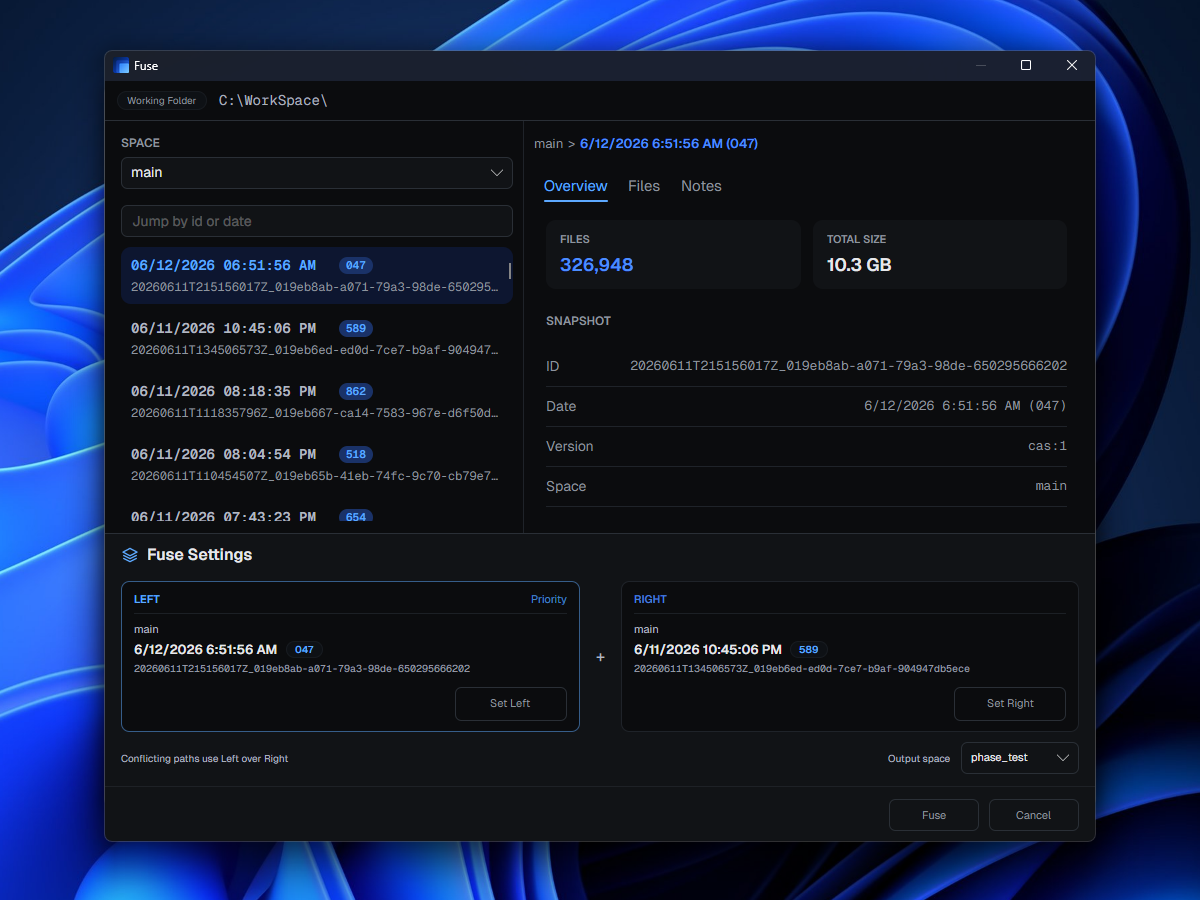Click the Cancel button
This screenshot has height=900, width=1200.
tap(1034, 815)
